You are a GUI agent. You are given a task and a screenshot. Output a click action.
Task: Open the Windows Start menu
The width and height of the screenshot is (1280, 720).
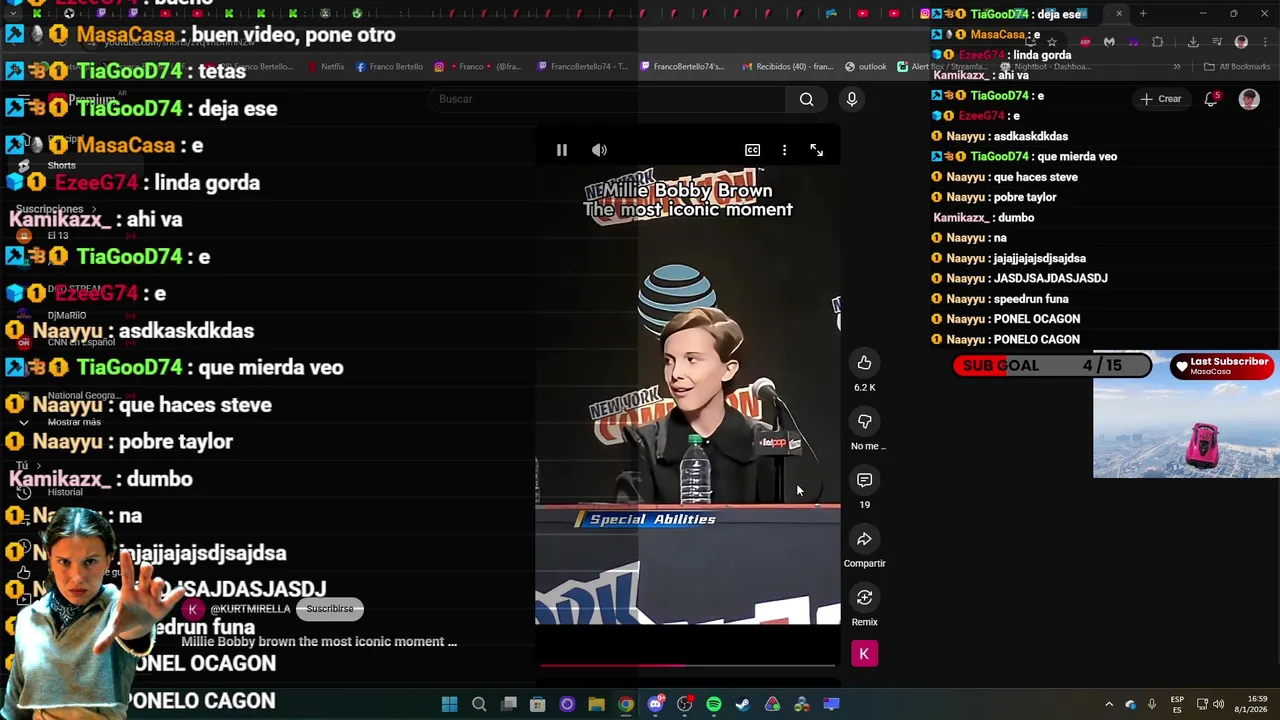(x=450, y=704)
